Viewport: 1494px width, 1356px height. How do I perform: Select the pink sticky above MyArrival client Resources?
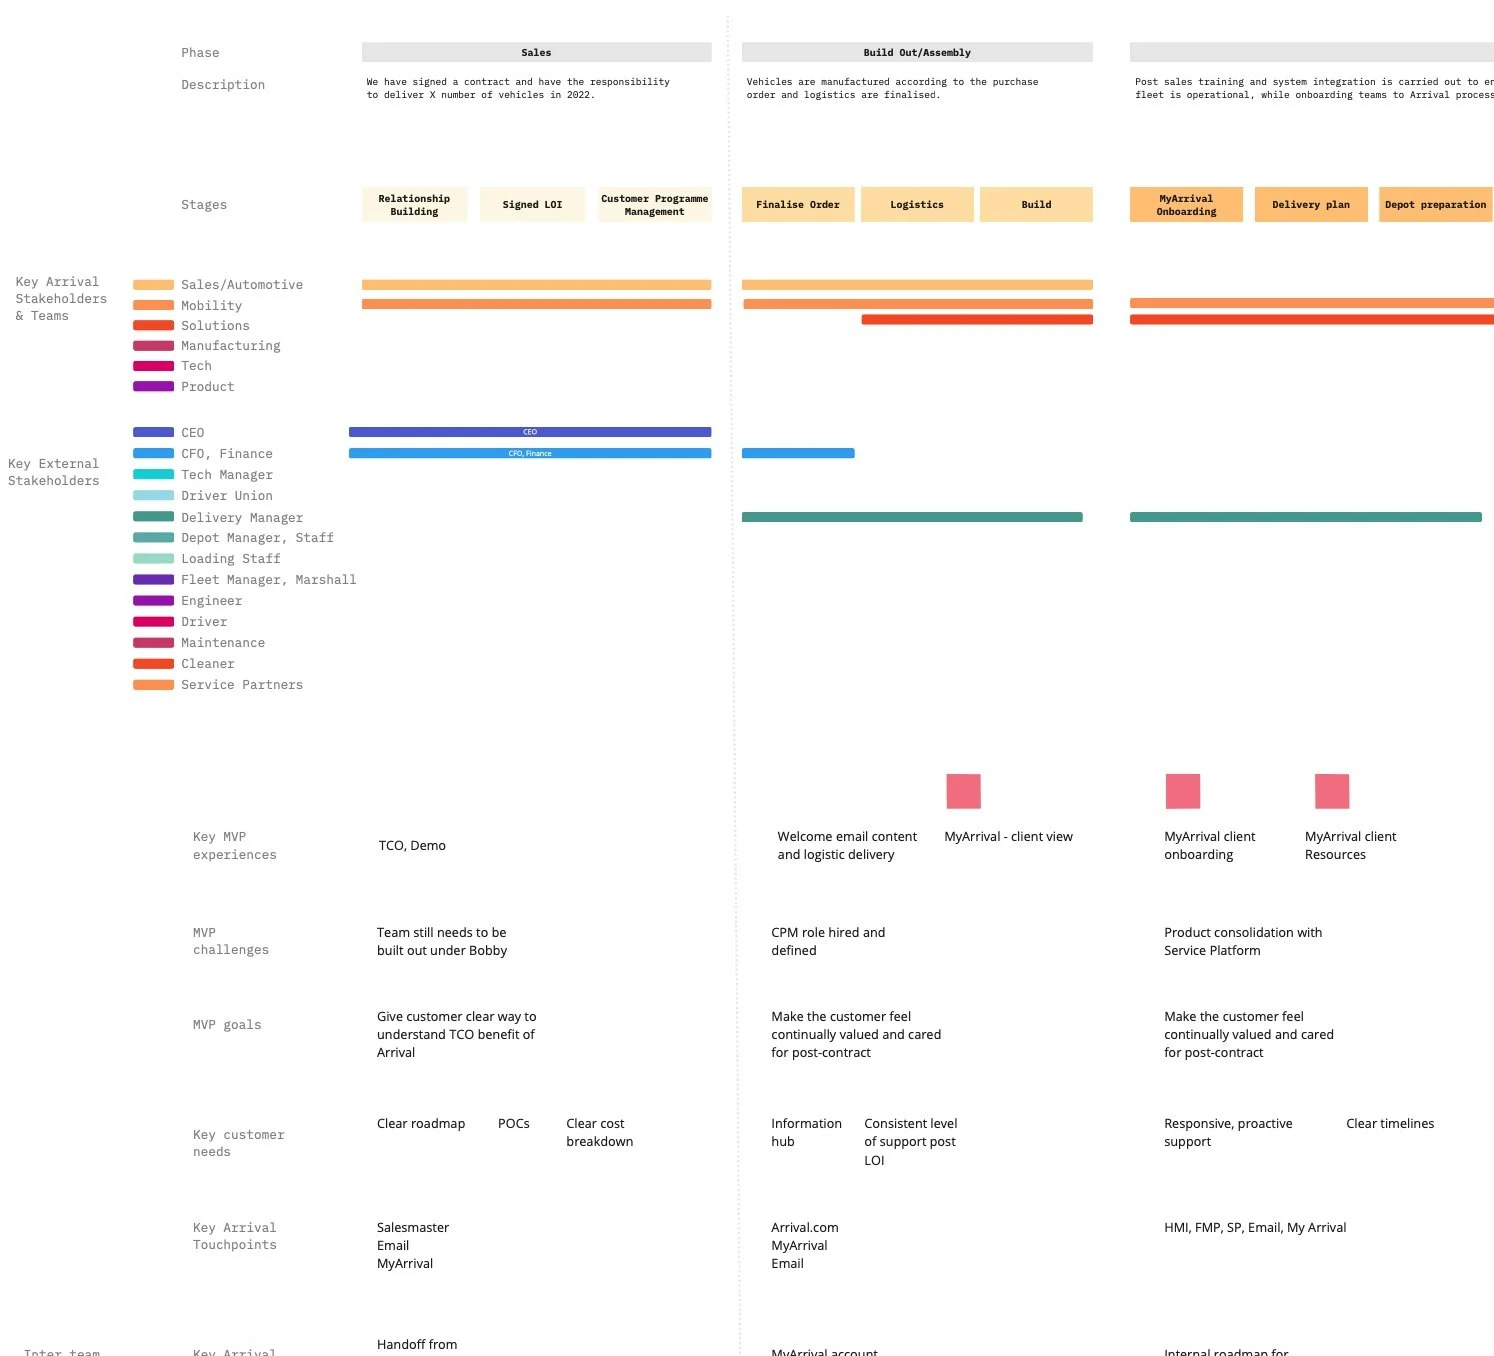pyautogui.click(x=1332, y=791)
